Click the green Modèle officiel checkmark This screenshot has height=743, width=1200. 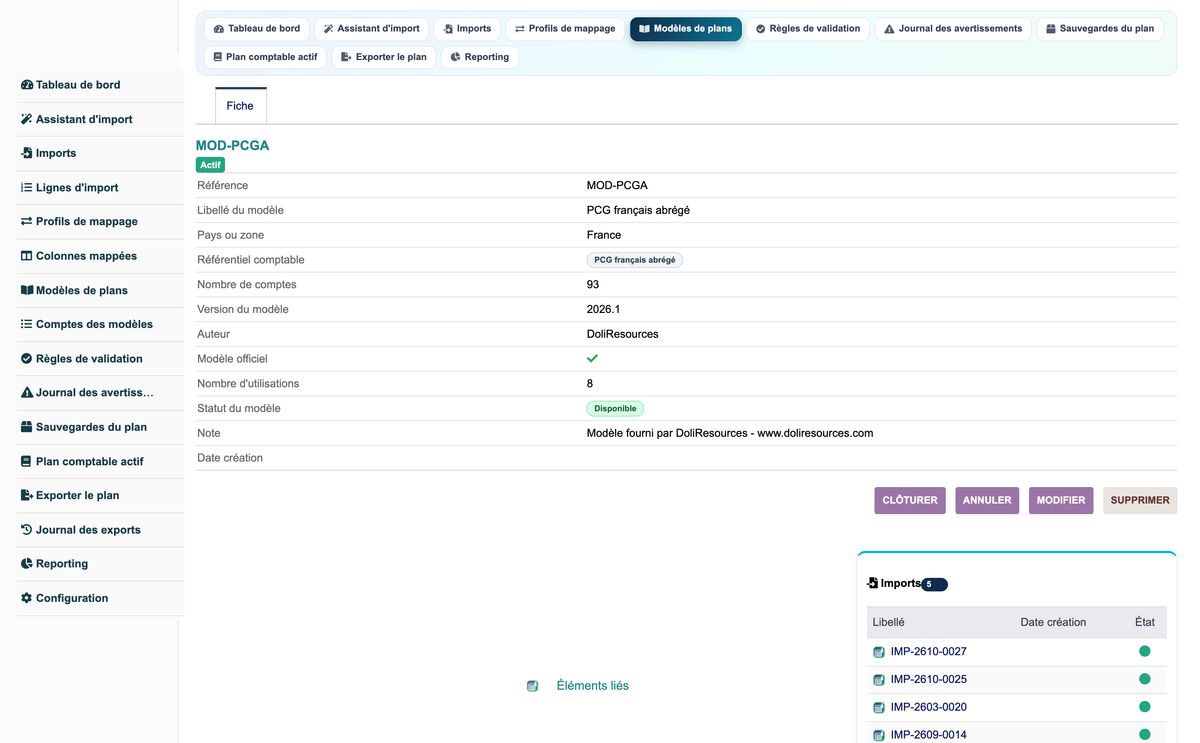click(x=592, y=358)
